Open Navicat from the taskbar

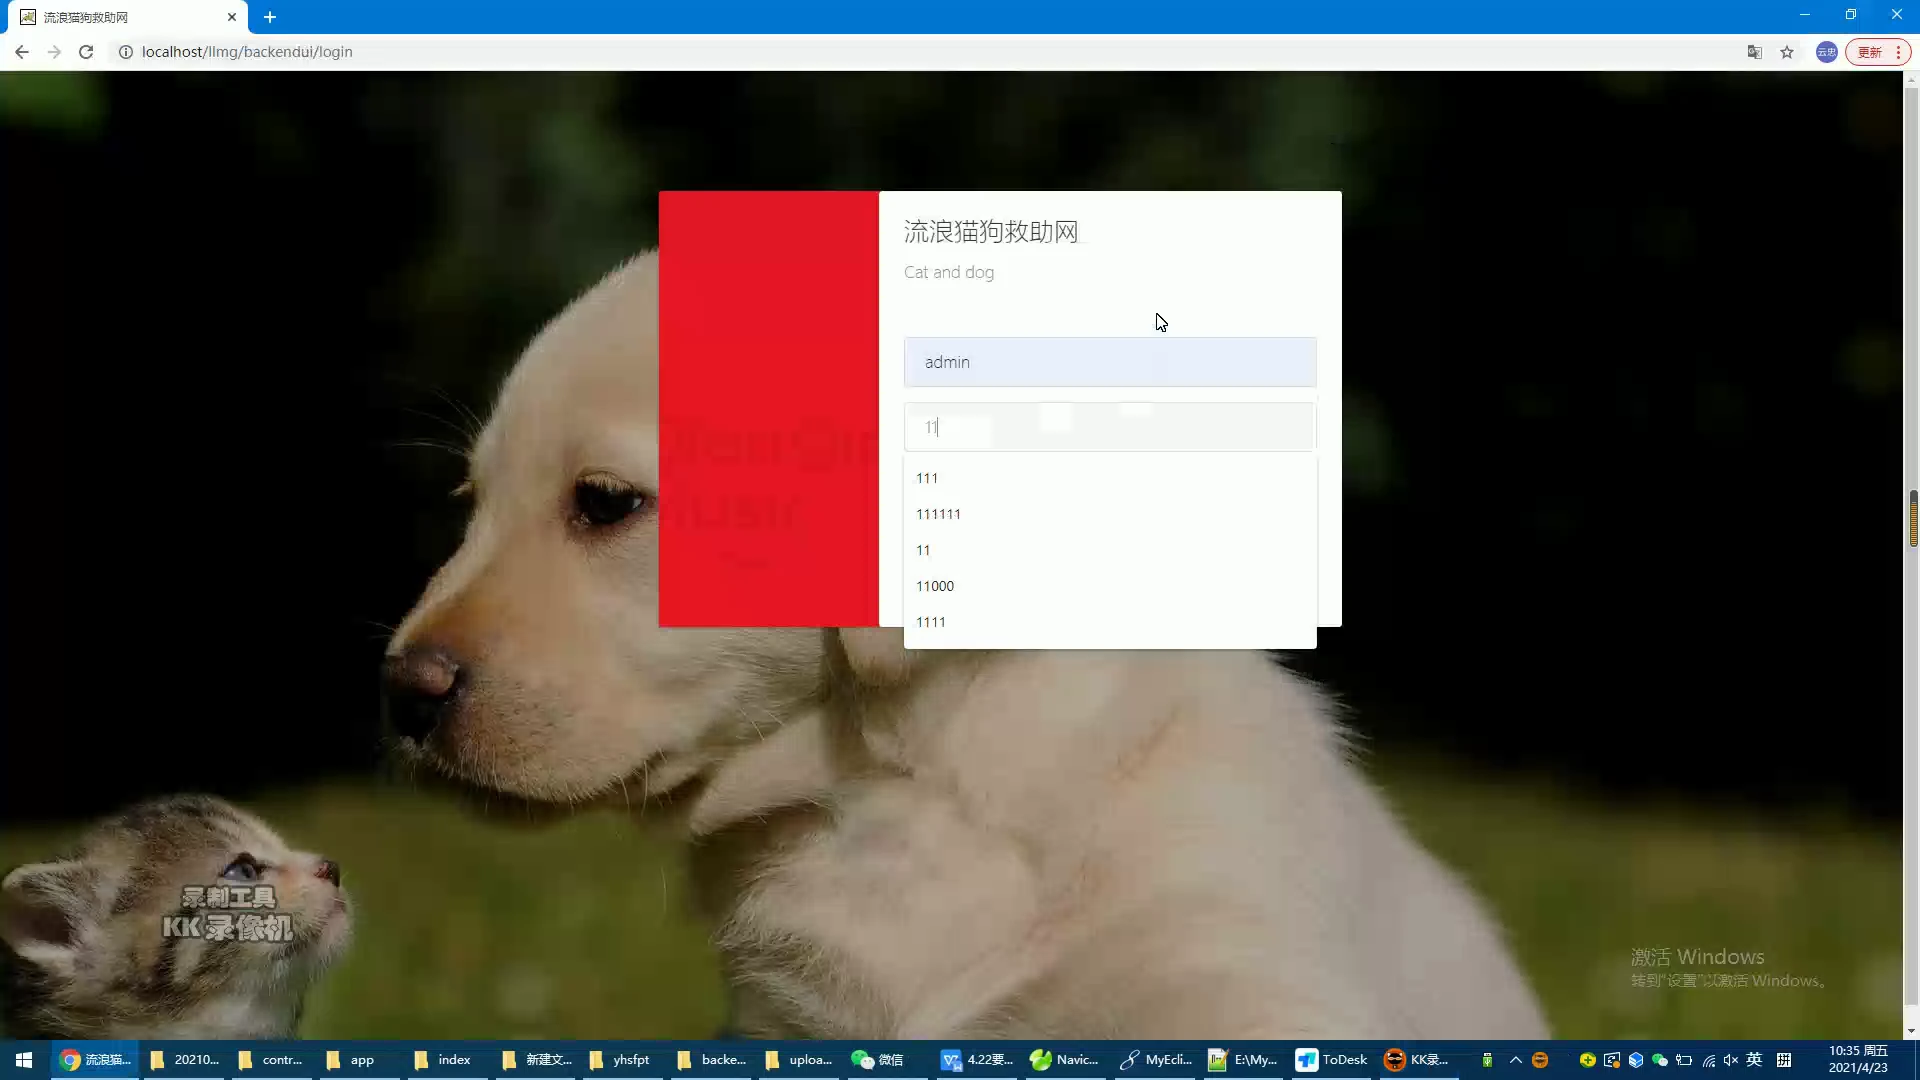[x=1064, y=1060]
